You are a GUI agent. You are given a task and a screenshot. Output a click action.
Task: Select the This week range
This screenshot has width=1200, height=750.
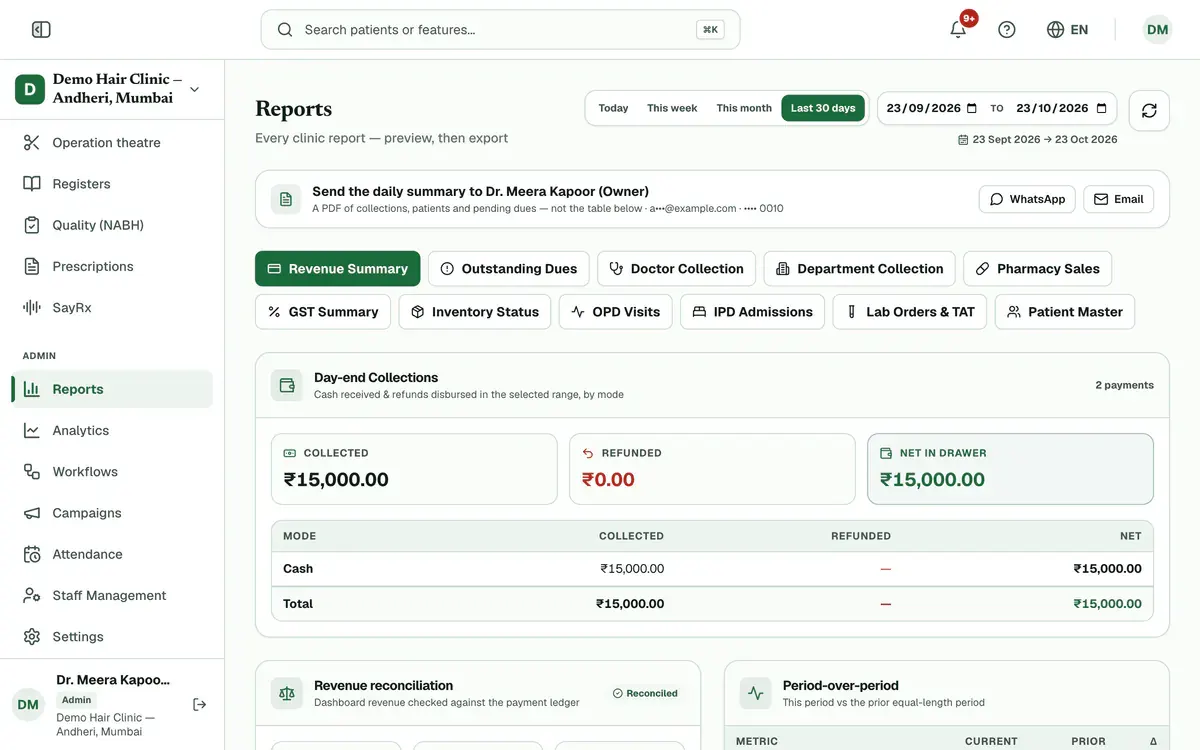[x=672, y=108]
